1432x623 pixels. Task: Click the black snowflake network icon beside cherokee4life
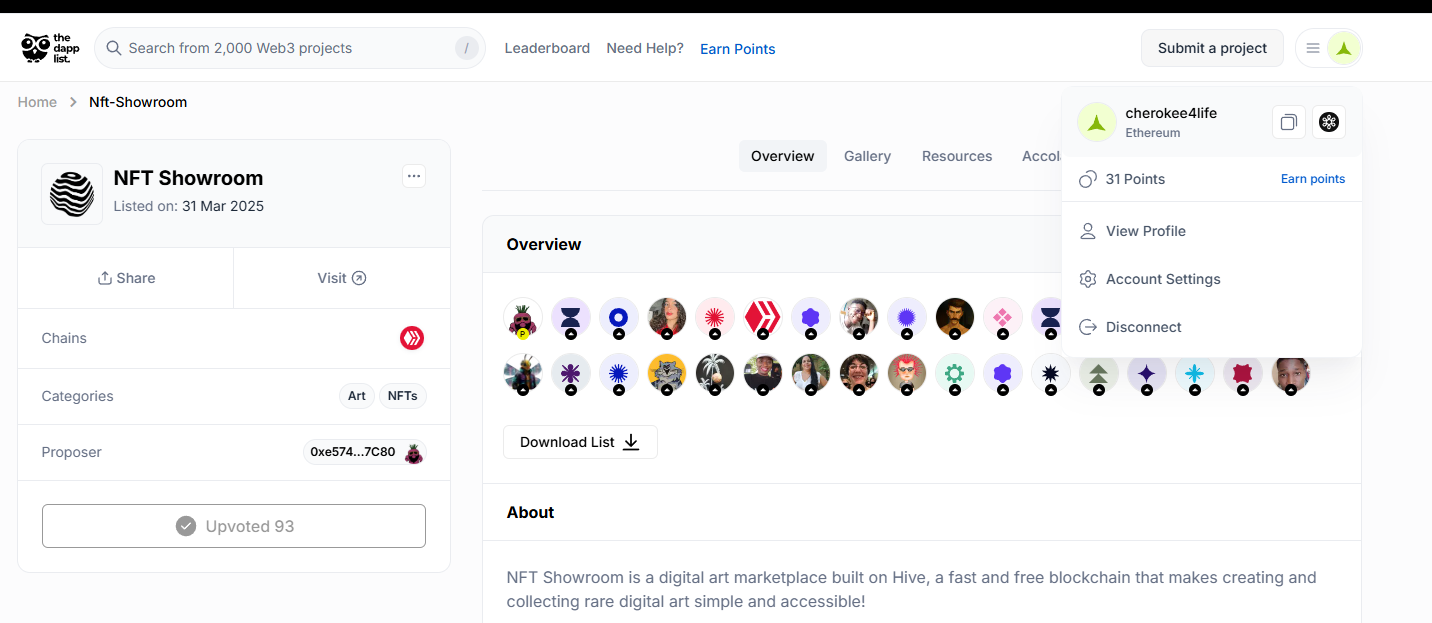(1329, 122)
